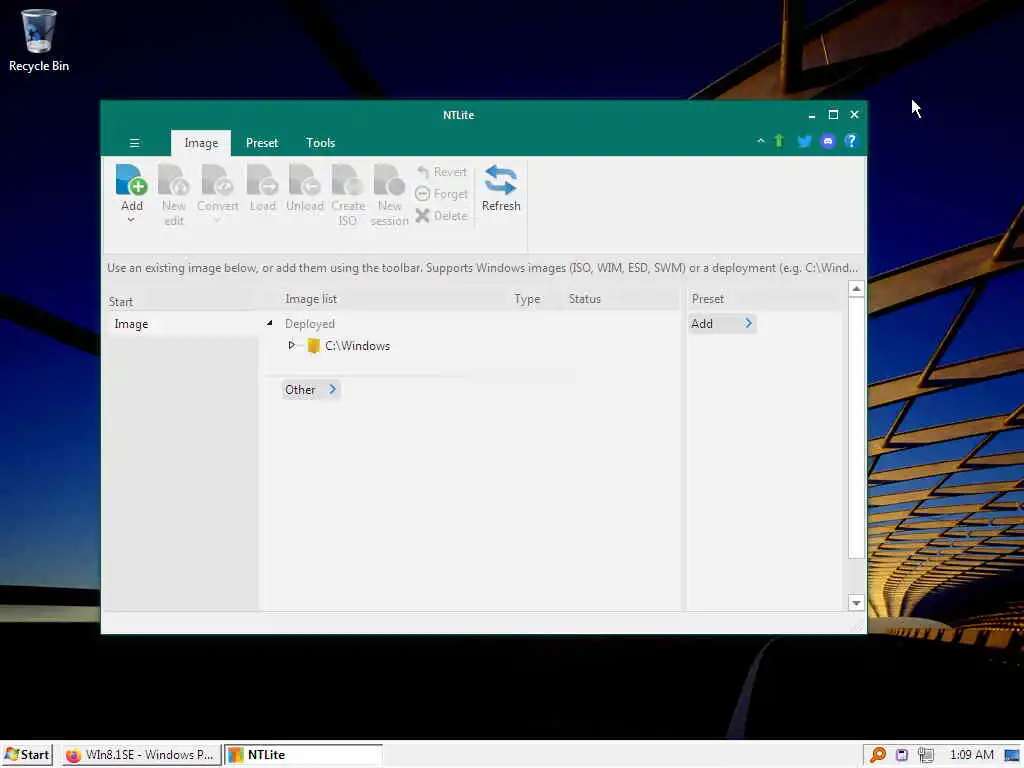Click the Delete toolbar item
This screenshot has width=1024, height=768.
point(442,216)
